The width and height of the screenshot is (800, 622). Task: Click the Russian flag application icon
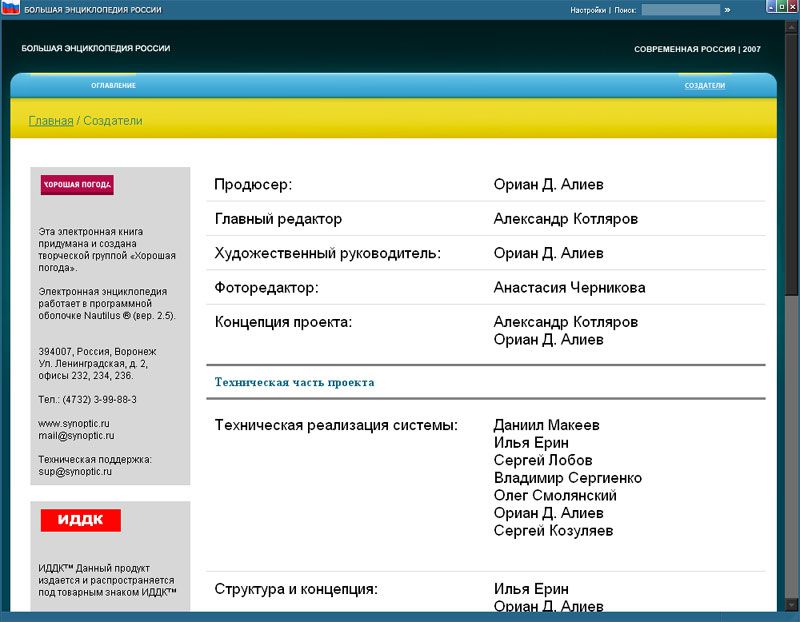[x=10, y=9]
